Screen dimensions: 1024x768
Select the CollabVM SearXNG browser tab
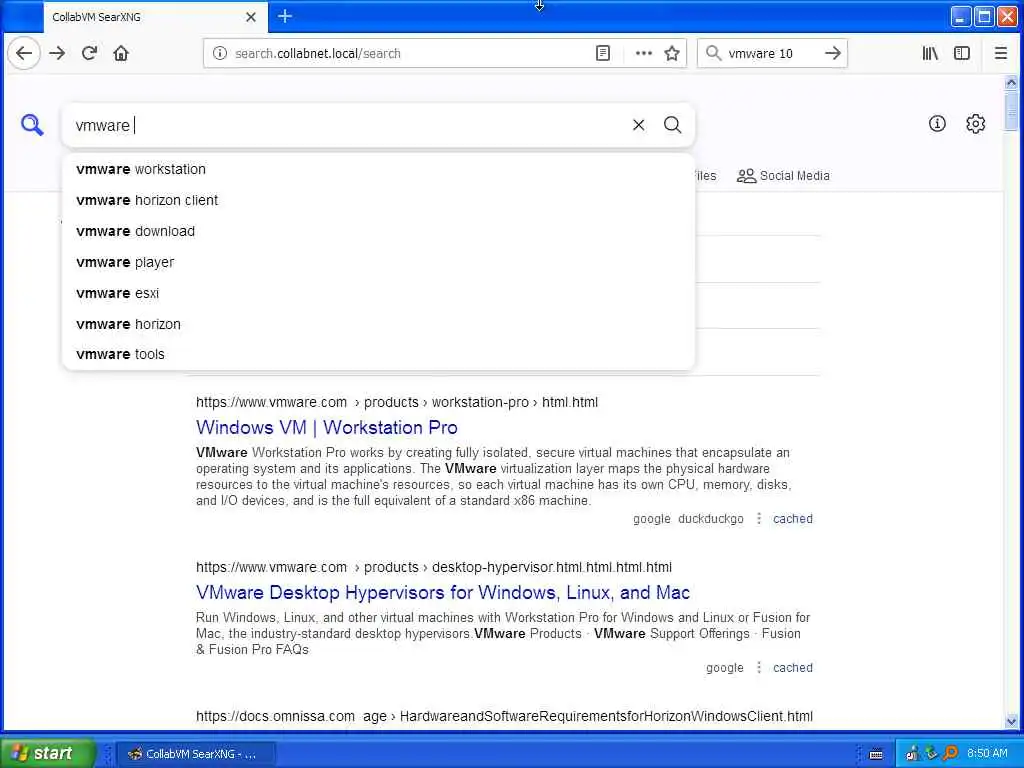155,17
